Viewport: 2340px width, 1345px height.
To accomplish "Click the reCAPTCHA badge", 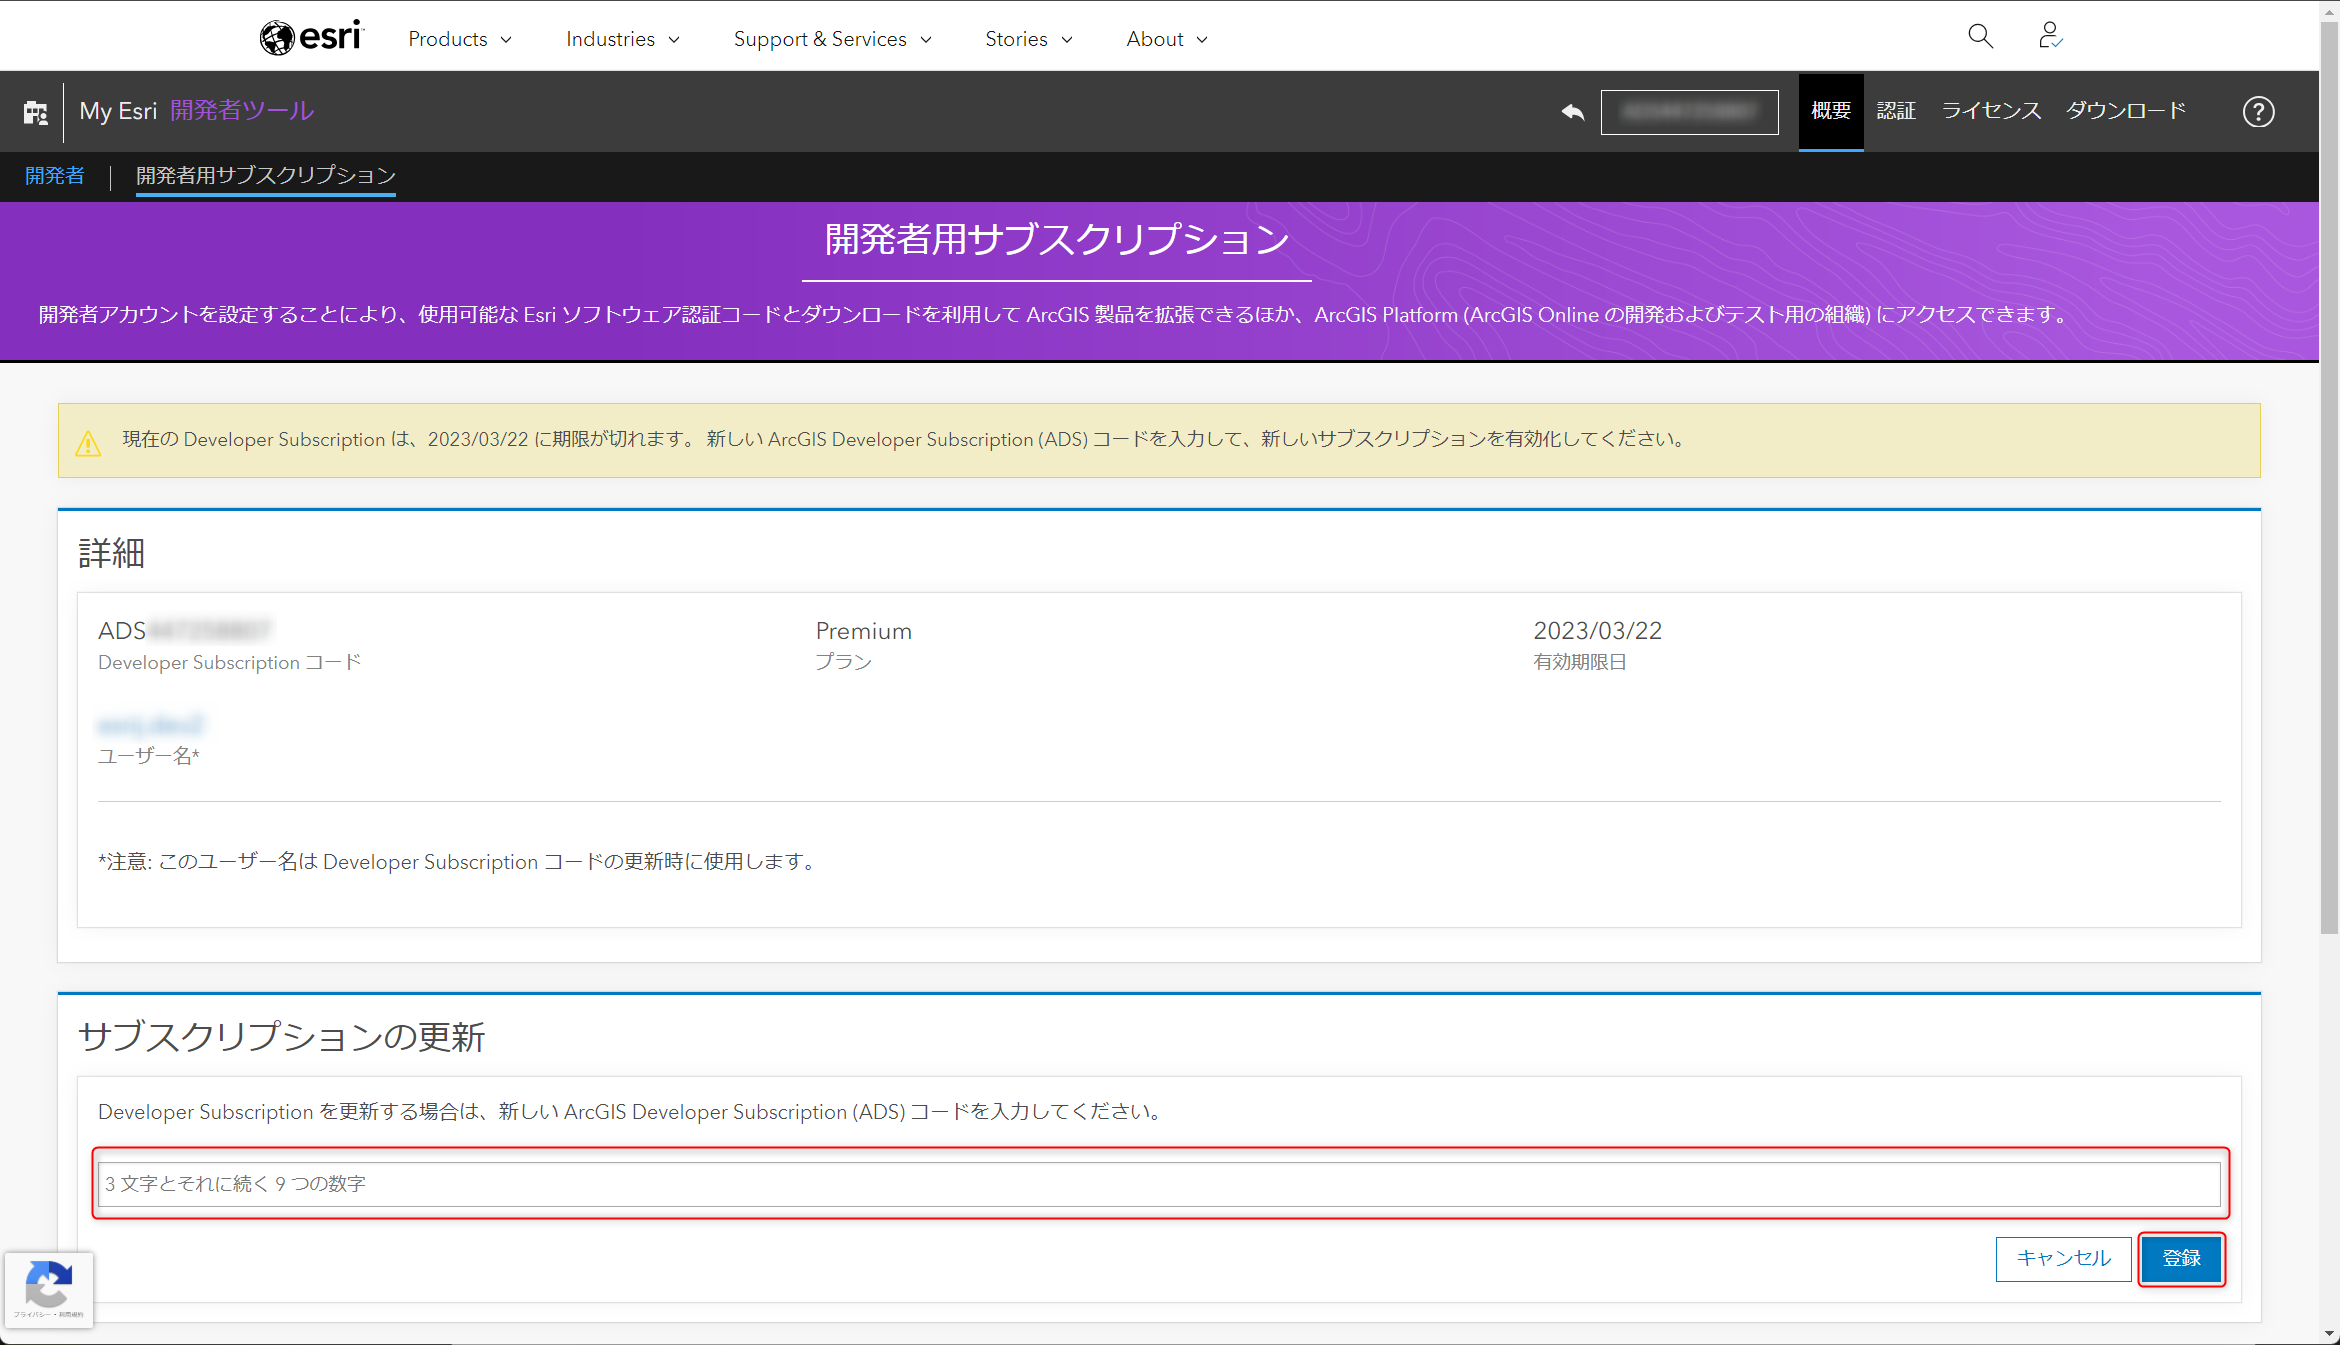I will pyautogui.click(x=49, y=1290).
